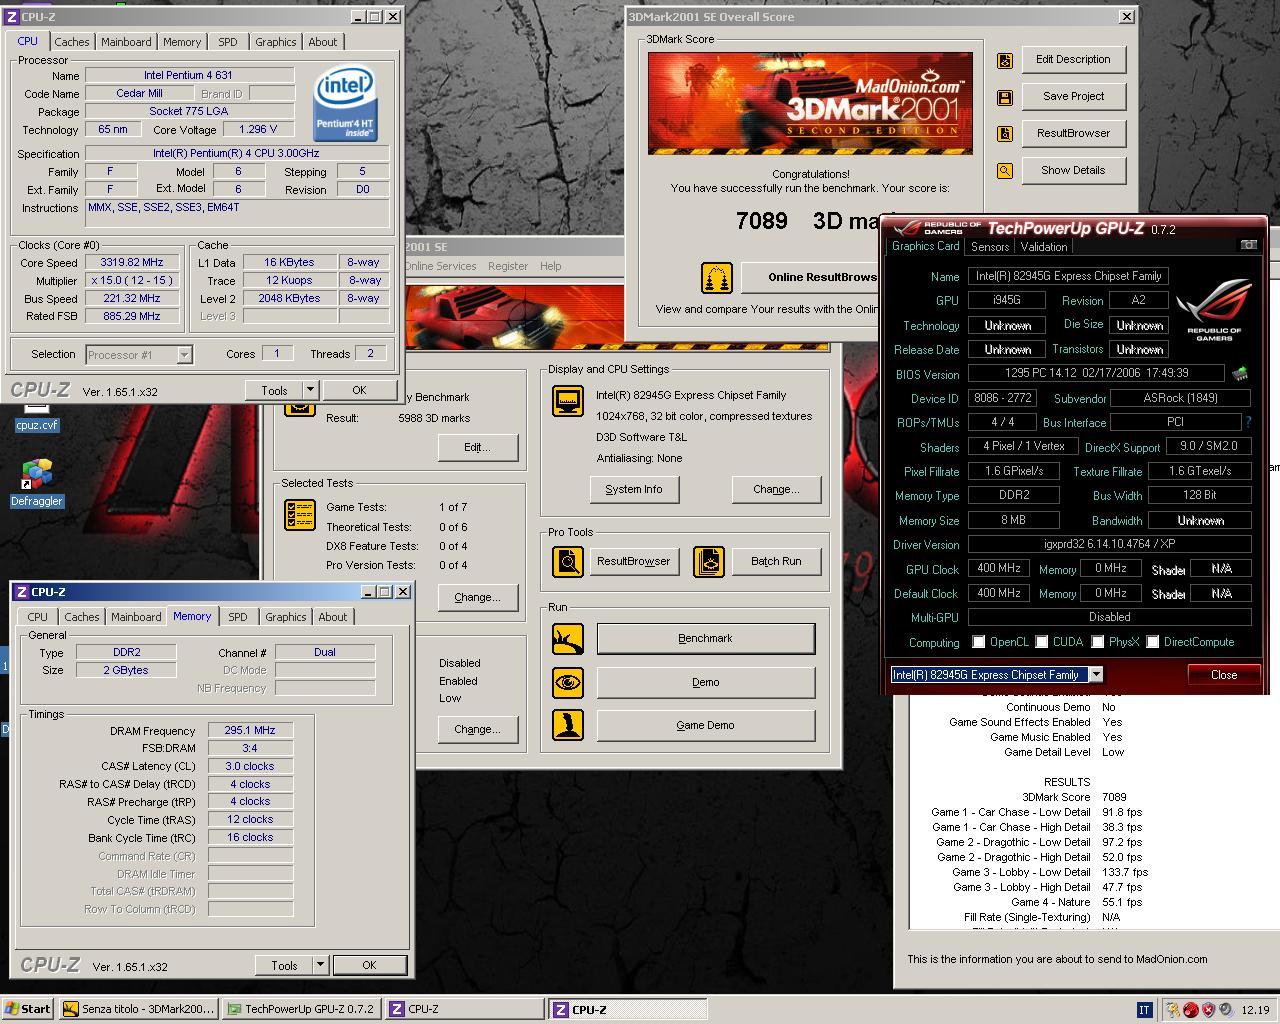This screenshot has height=1024, width=1280.
Task: Click the Edit... button beside the result
Action: [x=477, y=447]
